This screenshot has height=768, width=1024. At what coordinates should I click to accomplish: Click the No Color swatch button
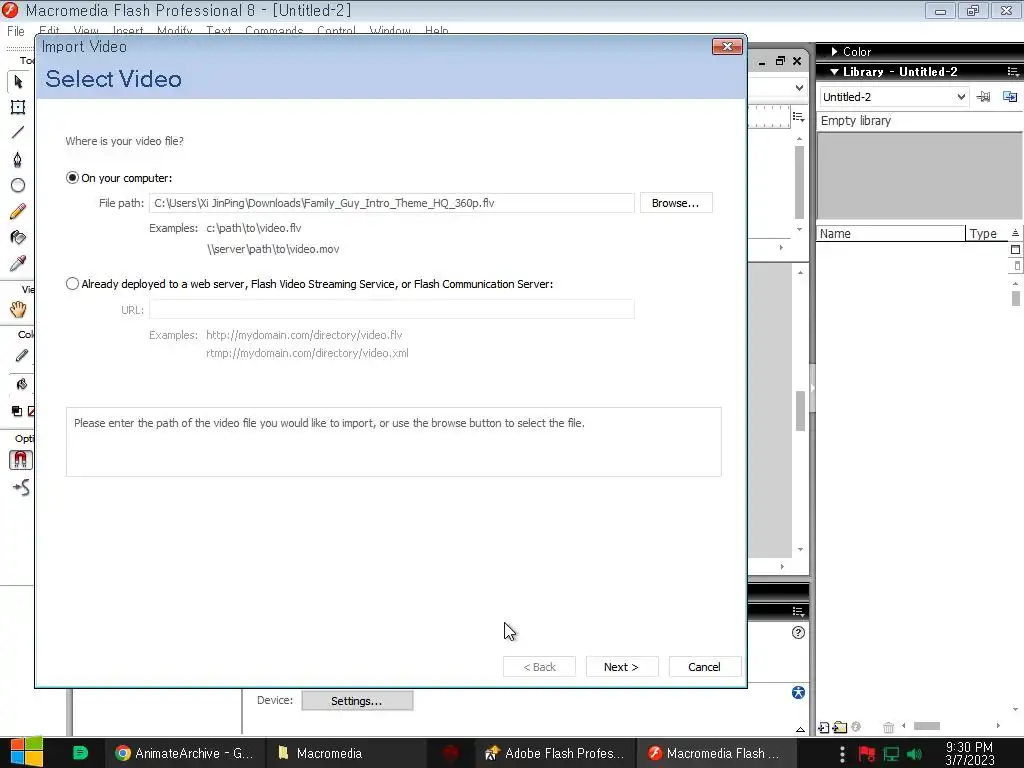tap(31, 411)
